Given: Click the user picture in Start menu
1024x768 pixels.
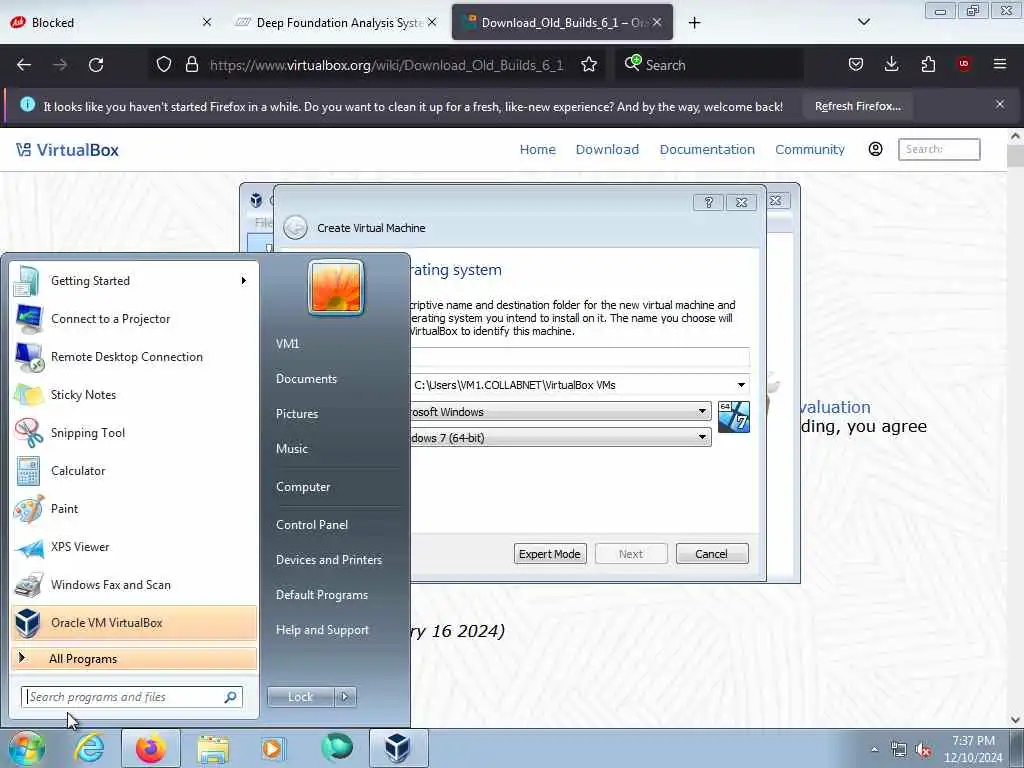Looking at the screenshot, I should 336,287.
